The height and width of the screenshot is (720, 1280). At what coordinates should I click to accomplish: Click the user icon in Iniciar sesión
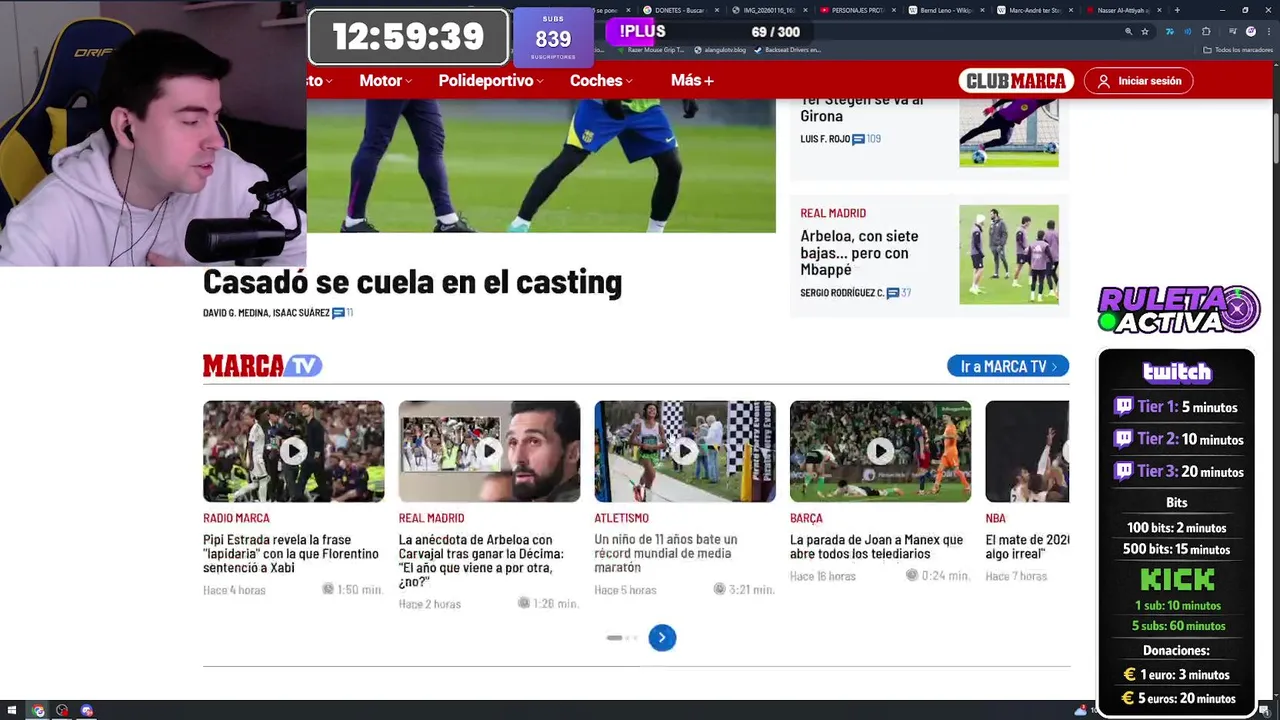[1104, 81]
